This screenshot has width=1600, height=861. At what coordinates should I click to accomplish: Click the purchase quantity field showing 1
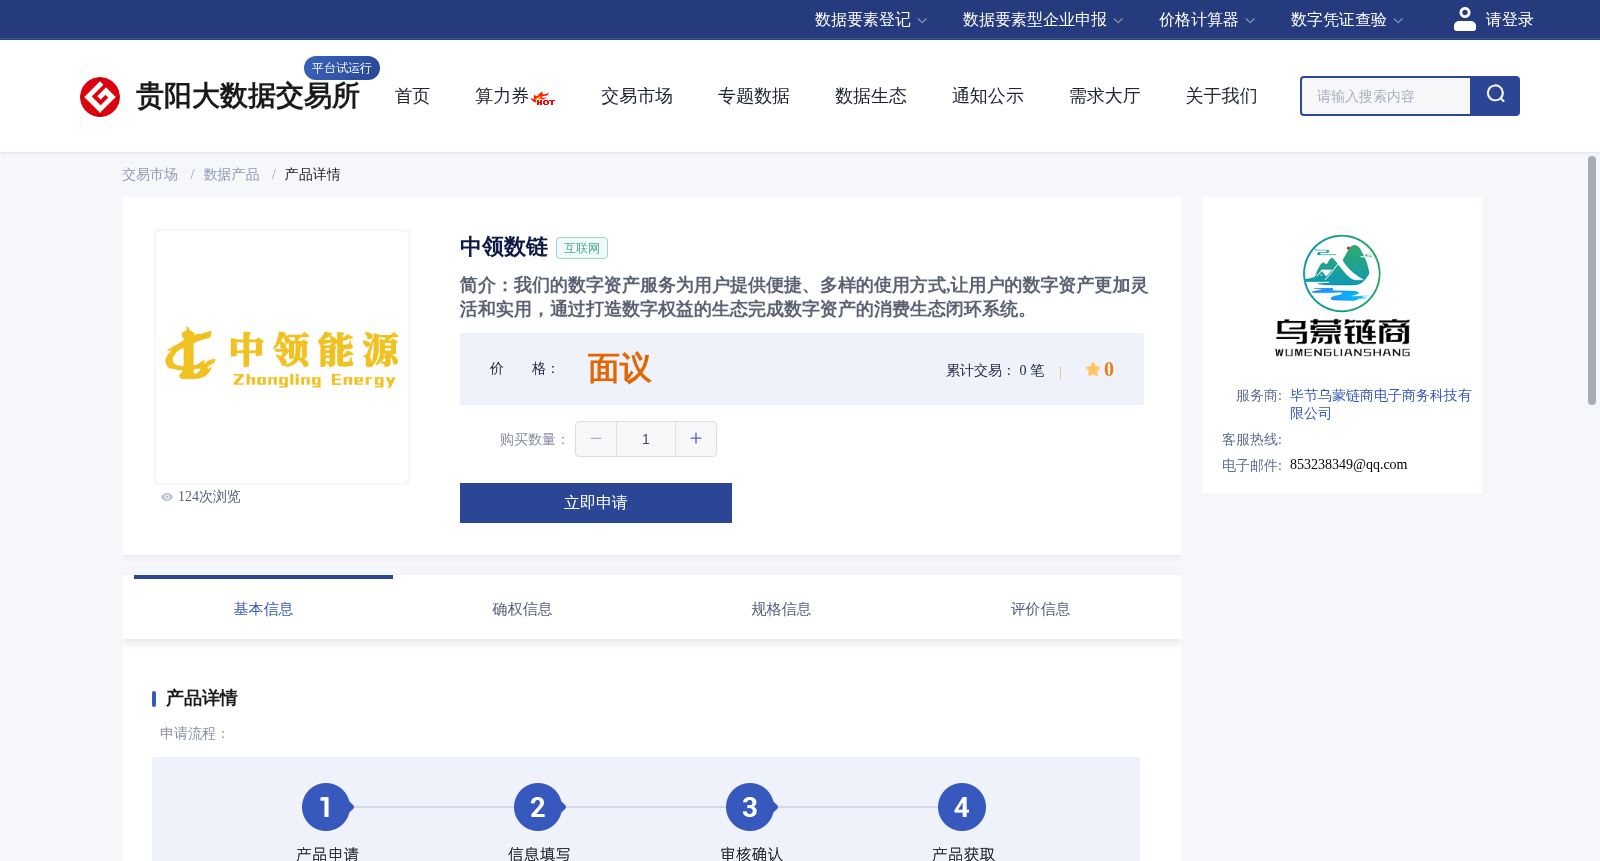coord(646,439)
